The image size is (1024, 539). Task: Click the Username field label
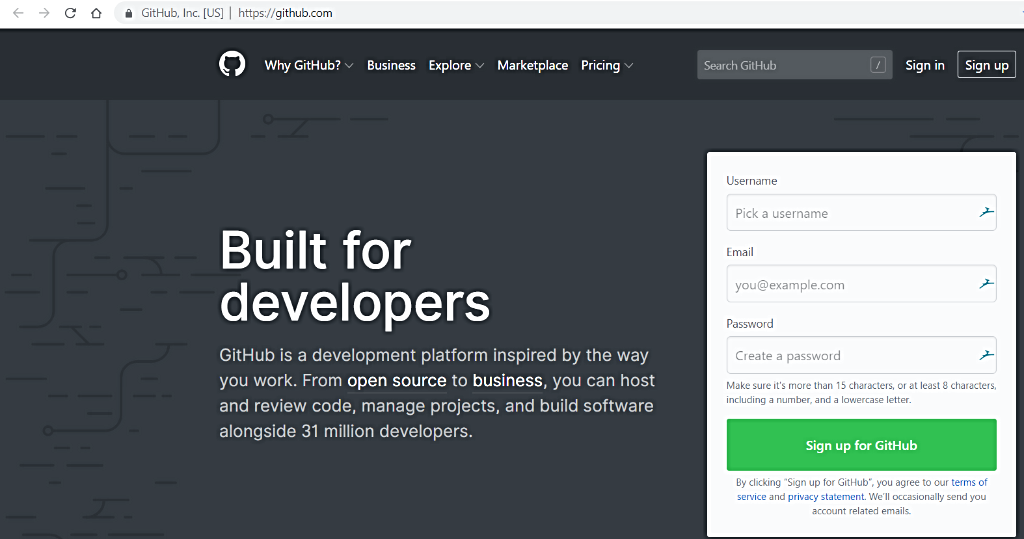(752, 181)
